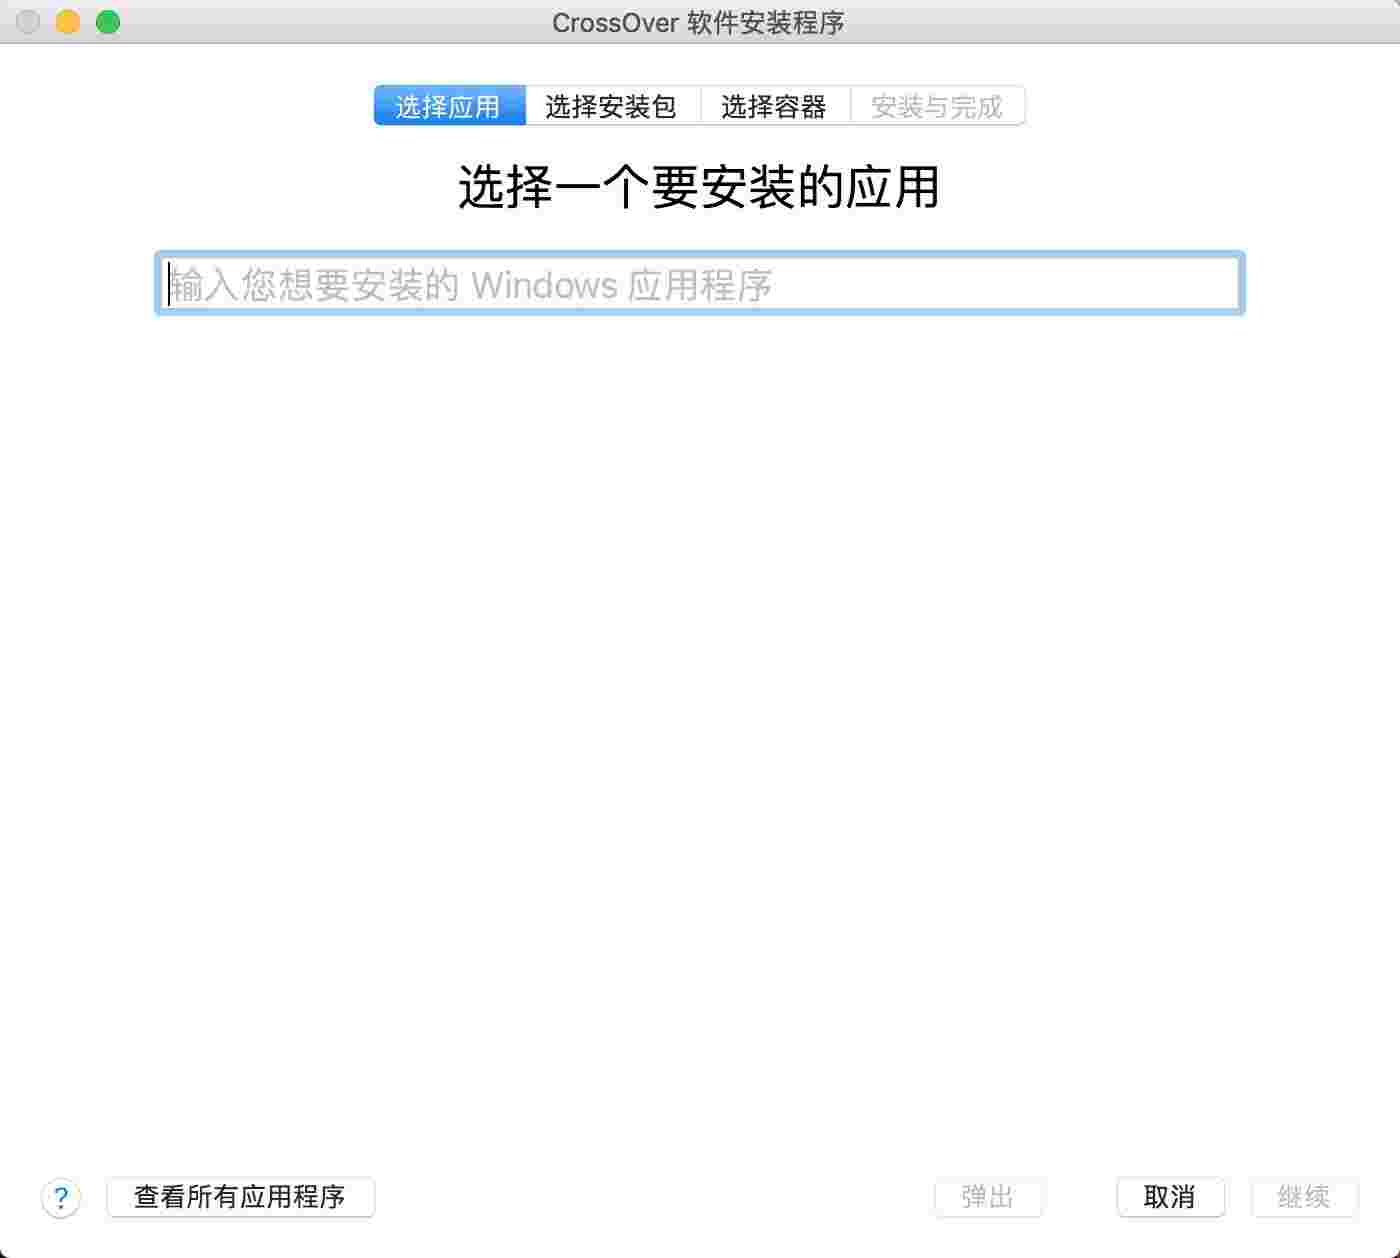Focus the Windows application search field
This screenshot has height=1258, width=1400.
pos(700,284)
